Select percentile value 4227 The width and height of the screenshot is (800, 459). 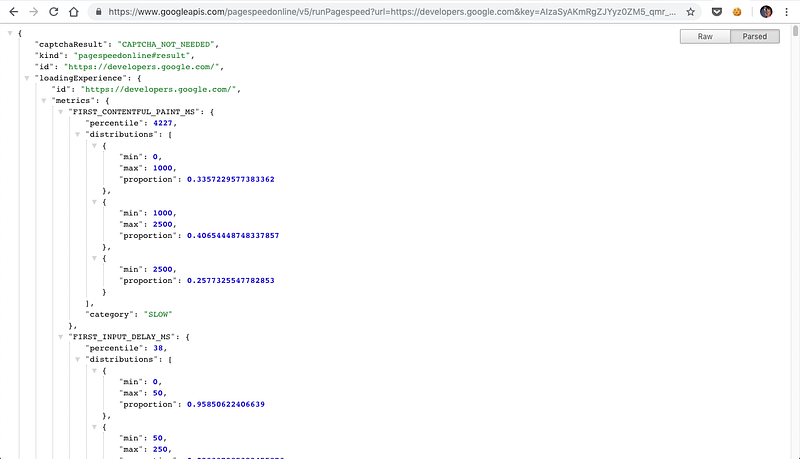[x=163, y=123]
